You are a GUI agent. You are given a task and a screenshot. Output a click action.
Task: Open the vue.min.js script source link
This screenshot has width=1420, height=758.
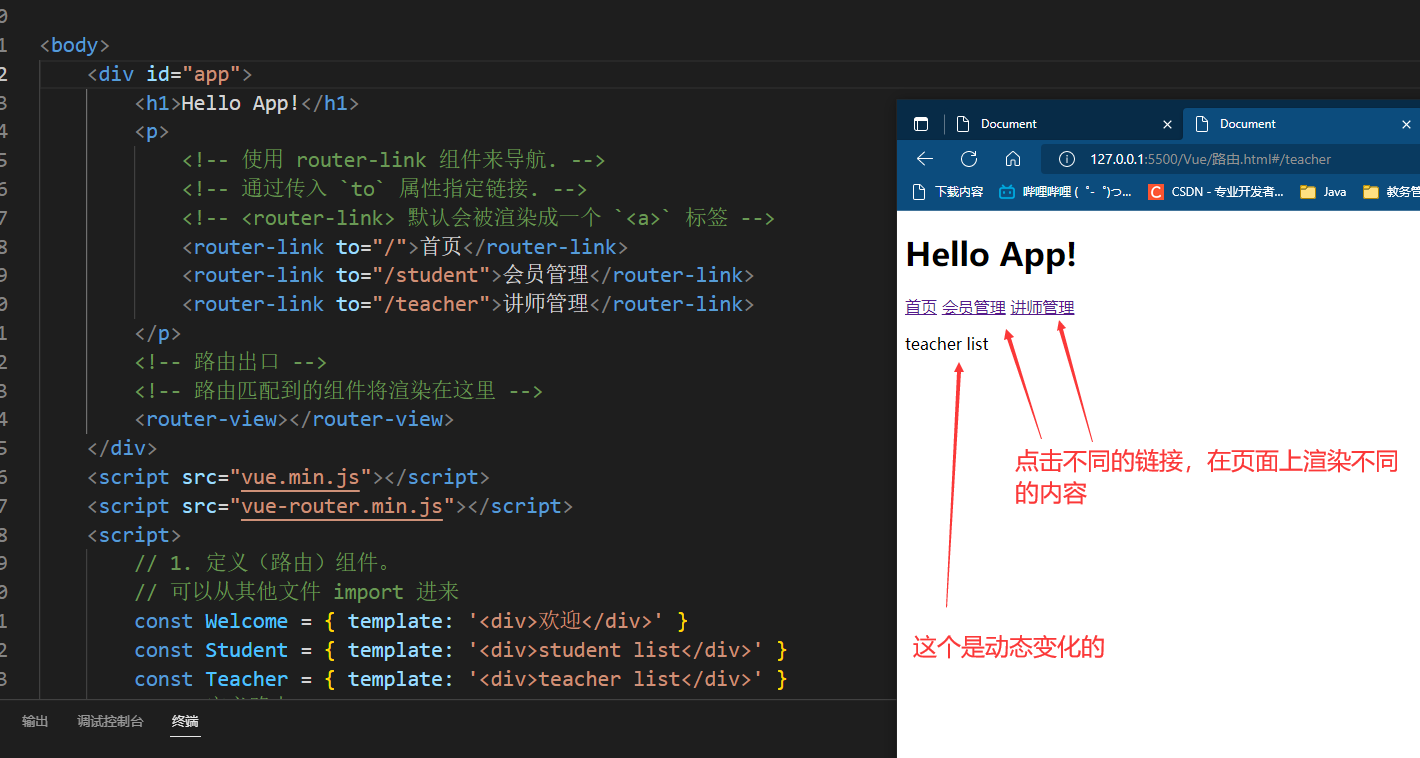tap(300, 477)
